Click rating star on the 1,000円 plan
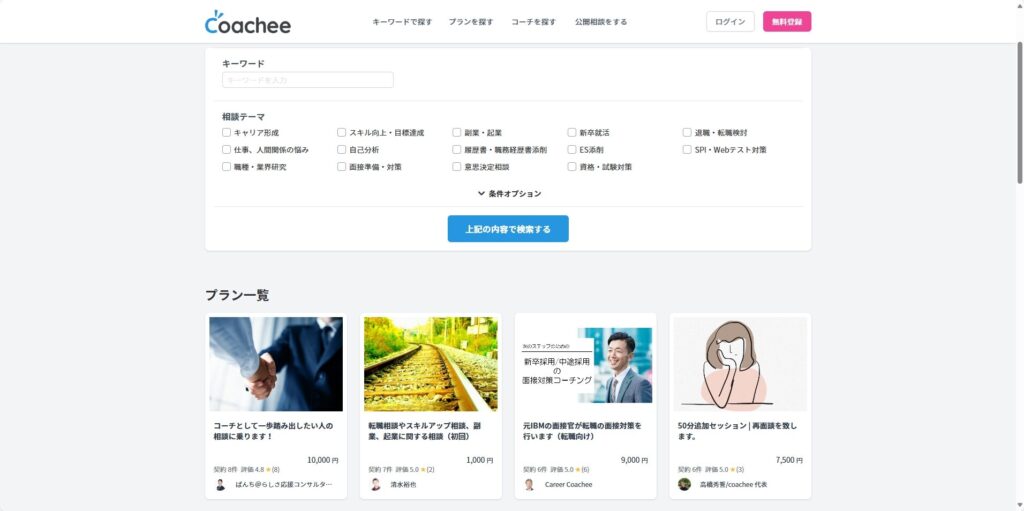Viewport: 1024px width, 511px height. tap(423, 470)
